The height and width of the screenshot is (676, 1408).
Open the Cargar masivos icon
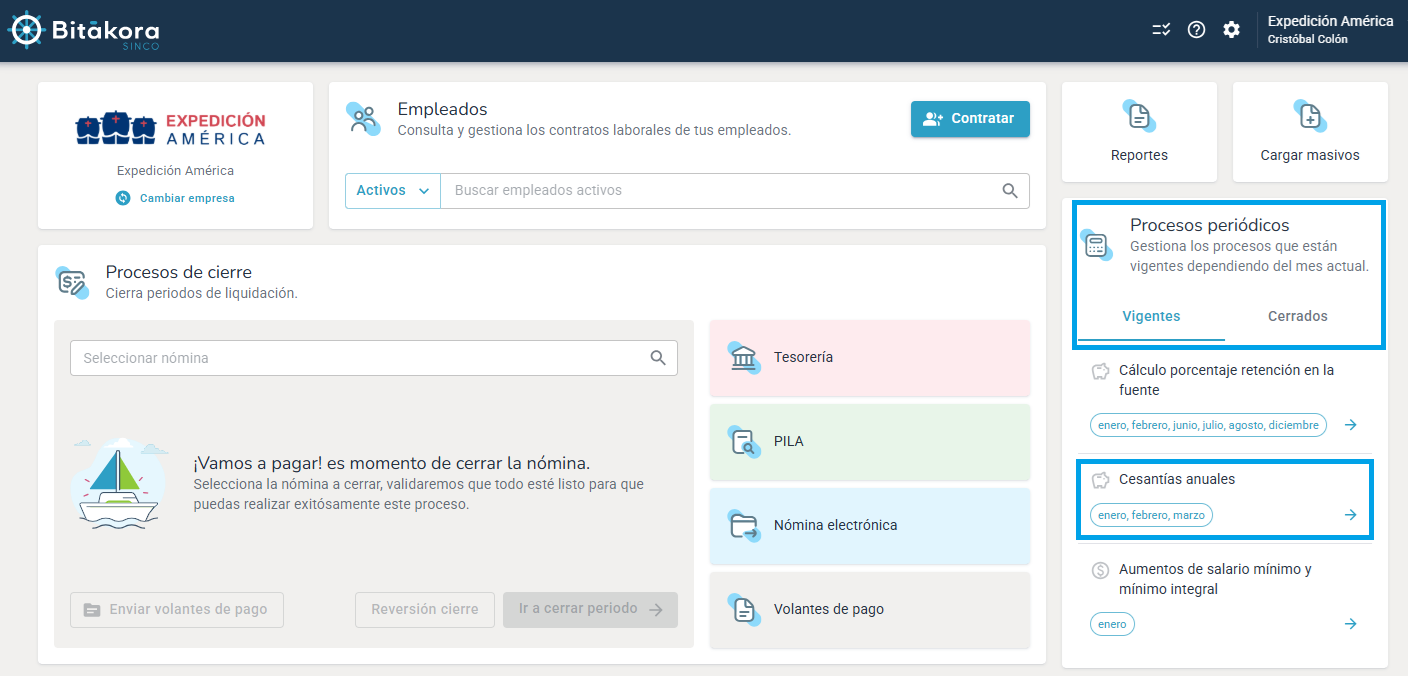click(x=1310, y=115)
